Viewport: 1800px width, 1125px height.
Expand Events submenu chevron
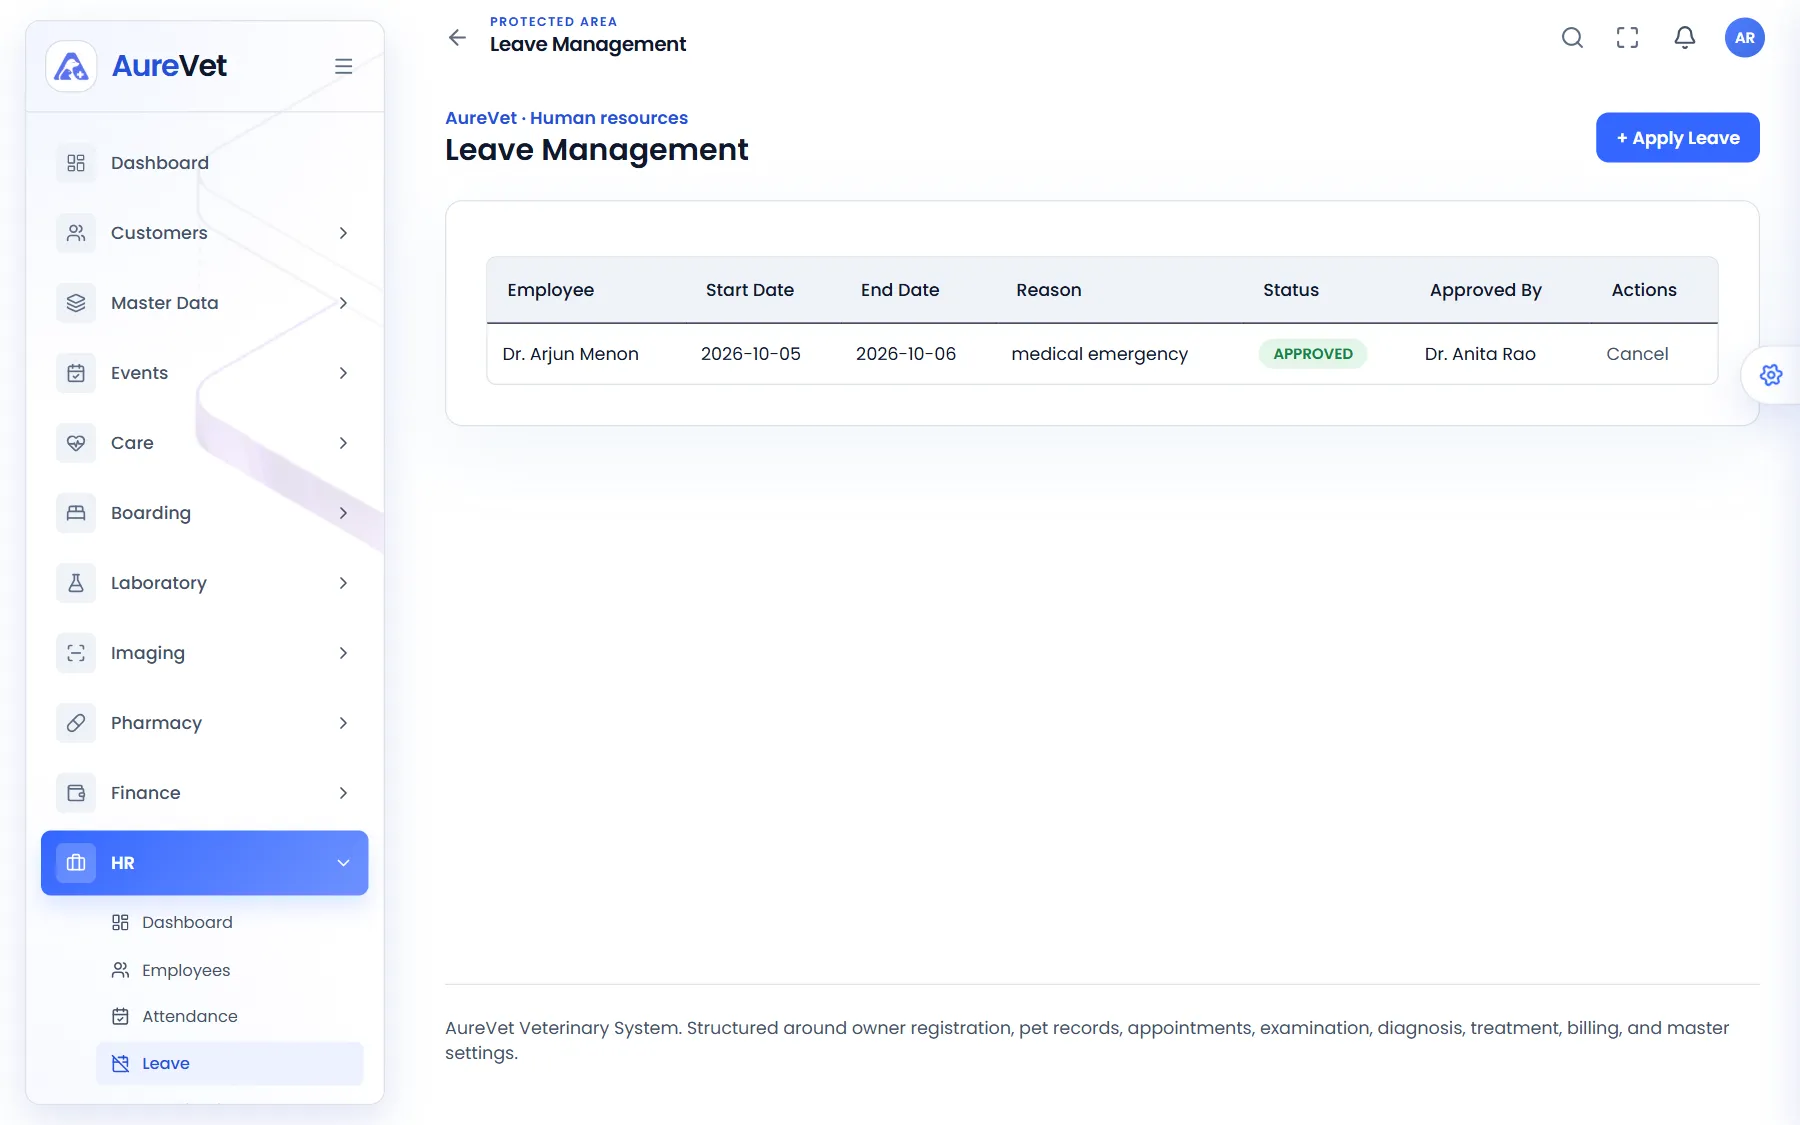point(343,373)
